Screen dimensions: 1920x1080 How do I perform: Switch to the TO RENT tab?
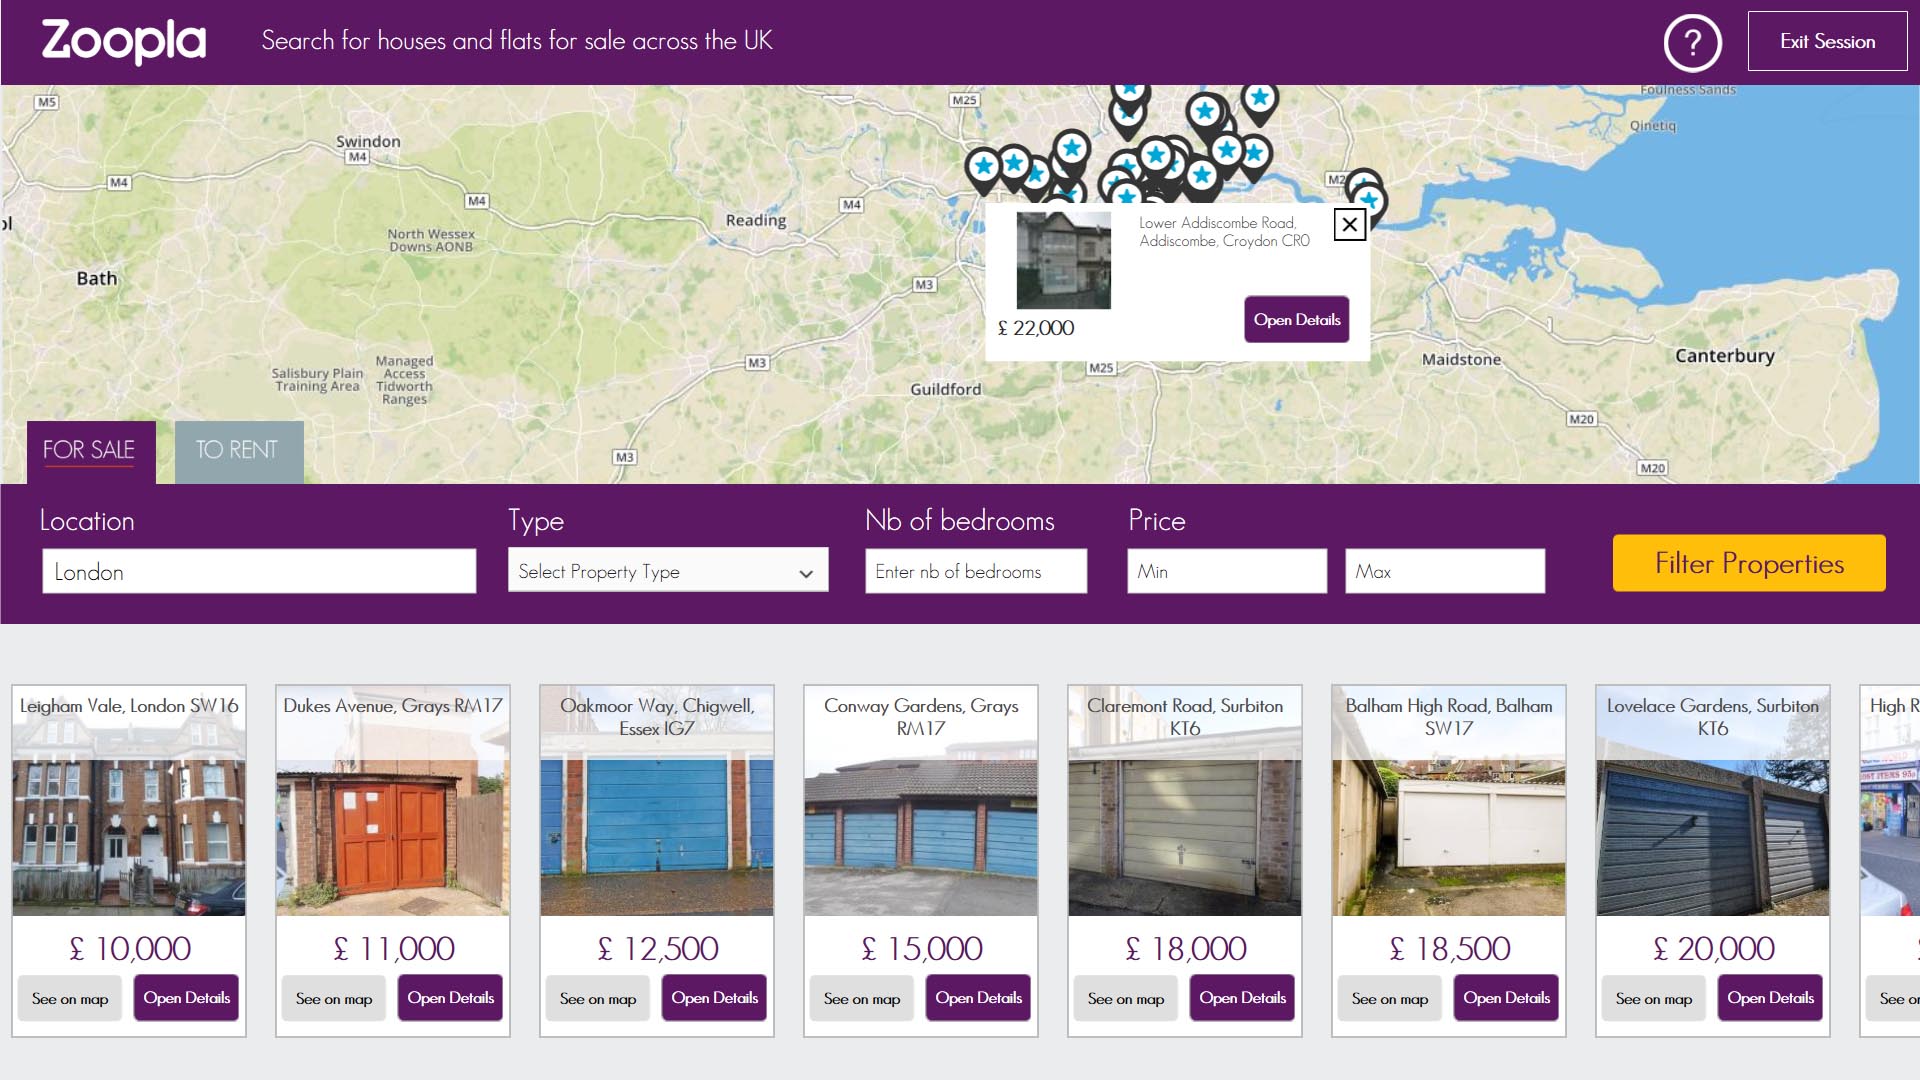(x=238, y=451)
